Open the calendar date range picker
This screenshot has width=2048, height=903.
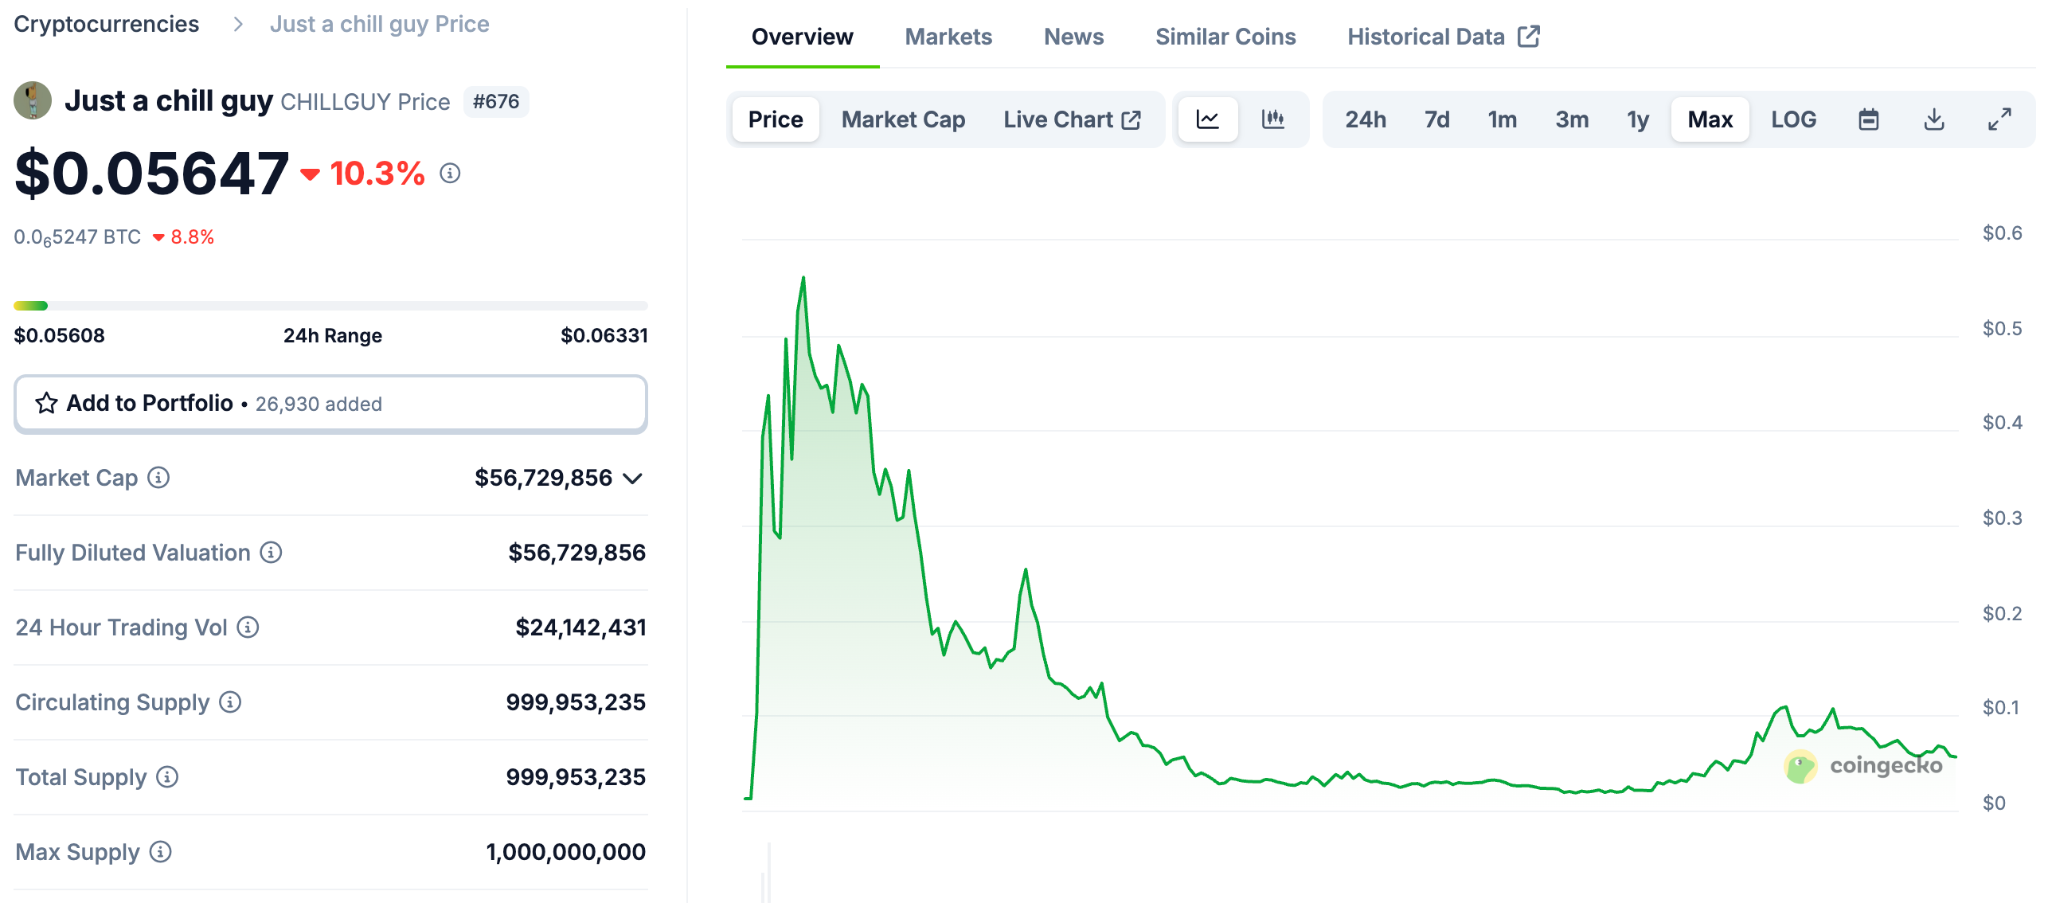coord(1868,120)
